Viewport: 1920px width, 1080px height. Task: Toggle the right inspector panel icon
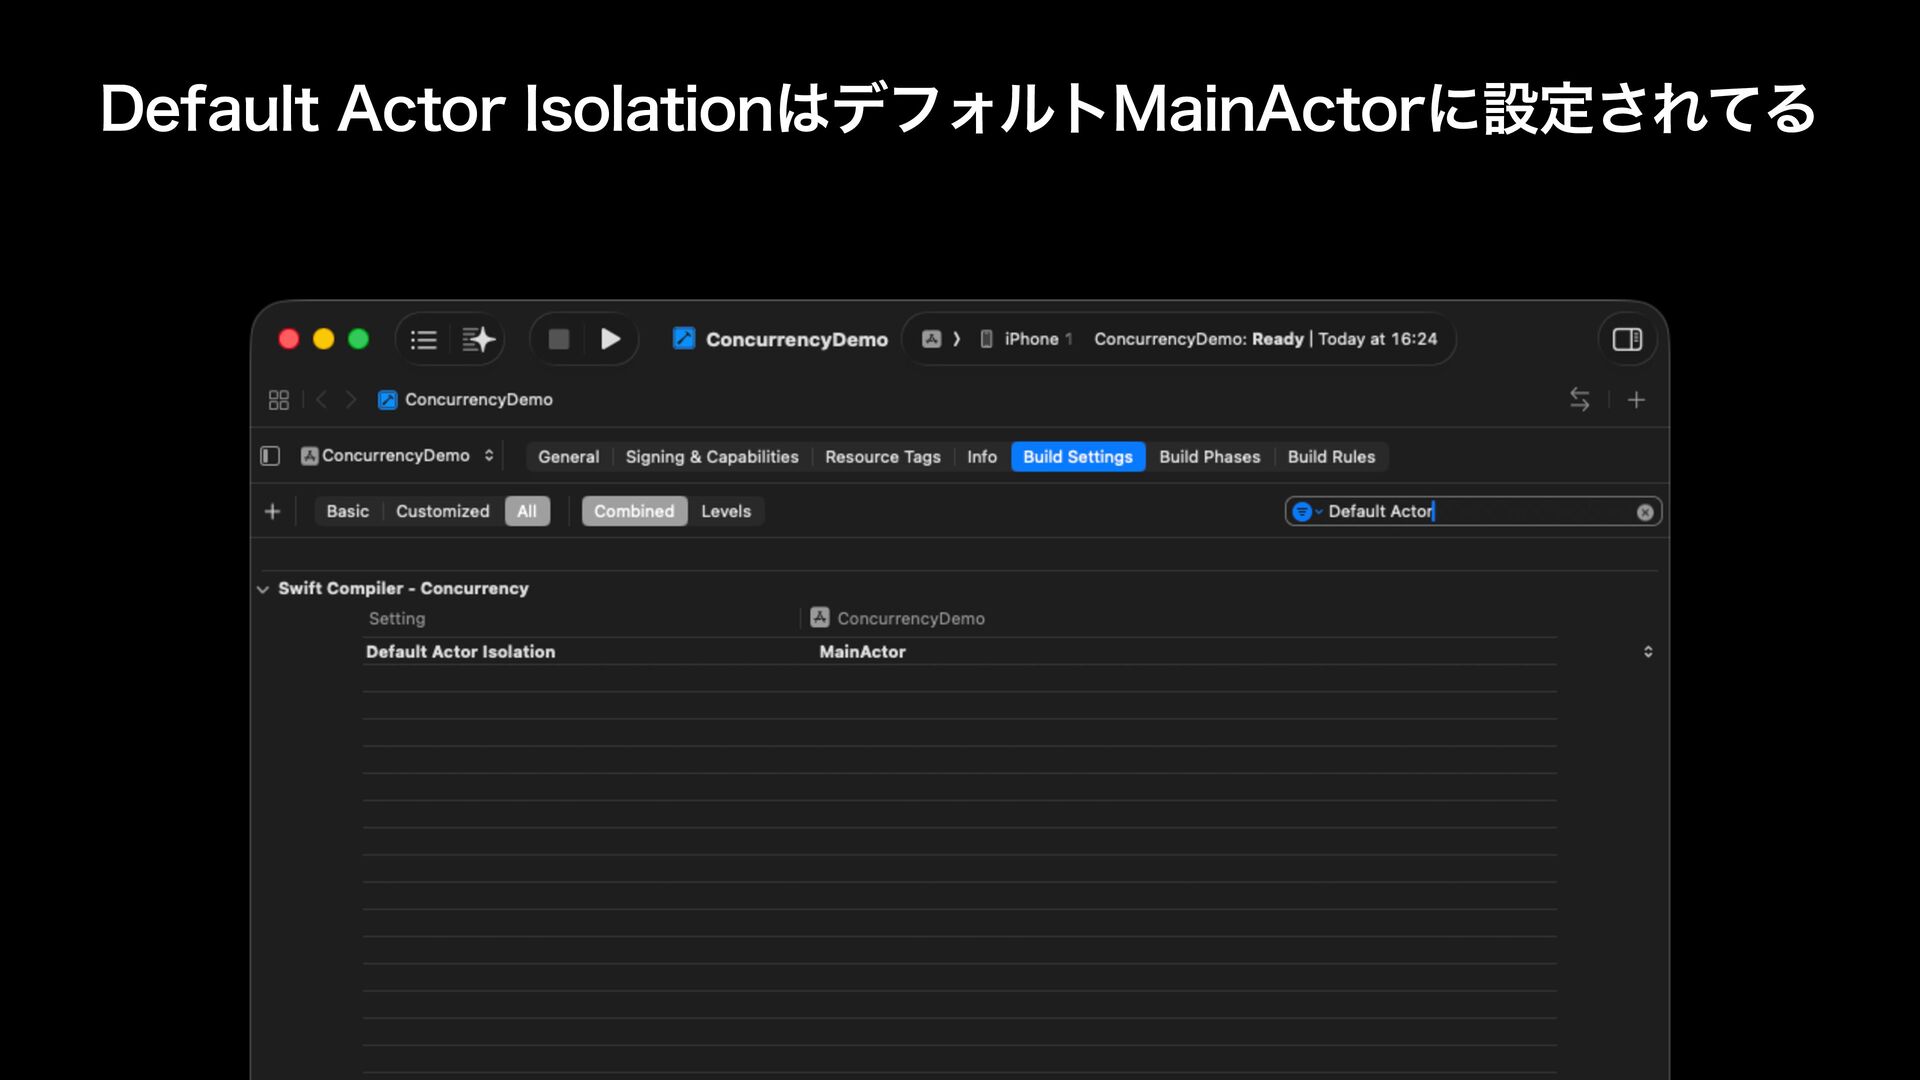click(x=1627, y=340)
